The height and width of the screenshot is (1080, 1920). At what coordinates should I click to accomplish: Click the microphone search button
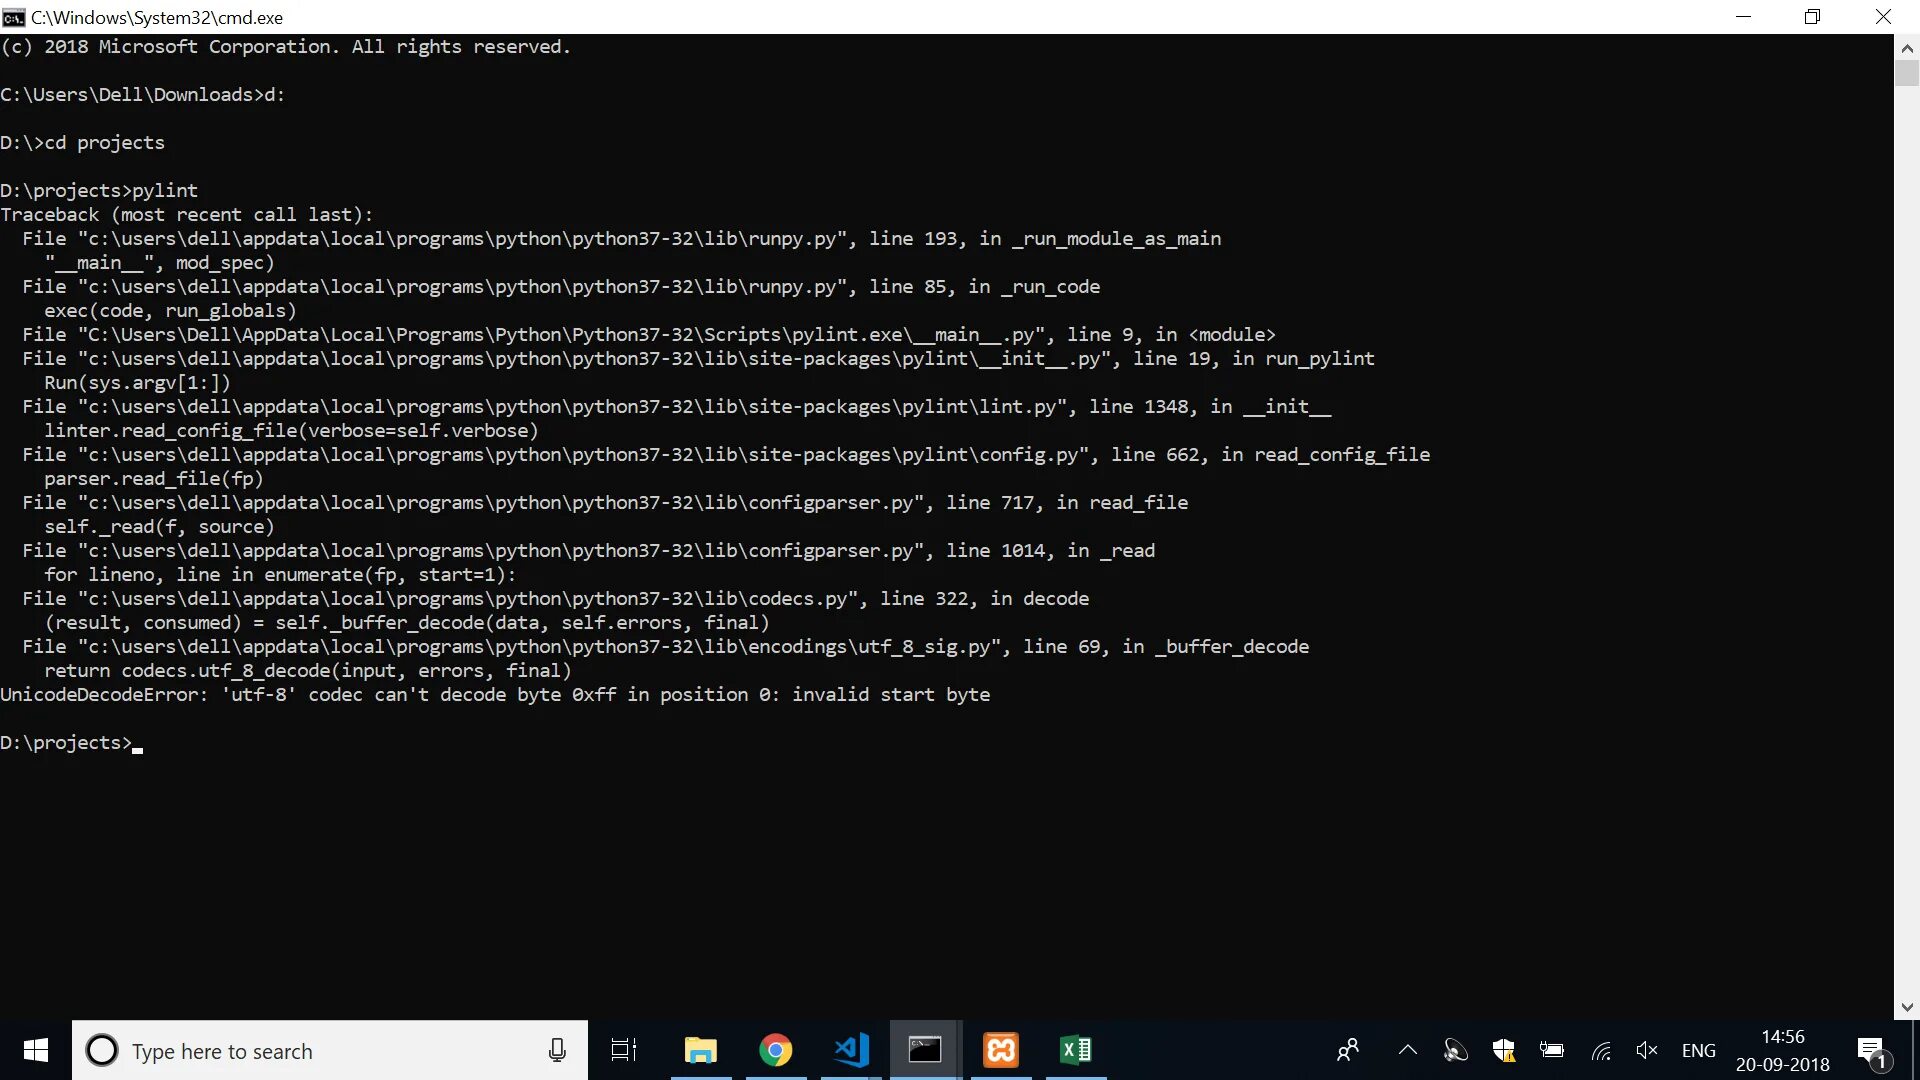tap(556, 1050)
